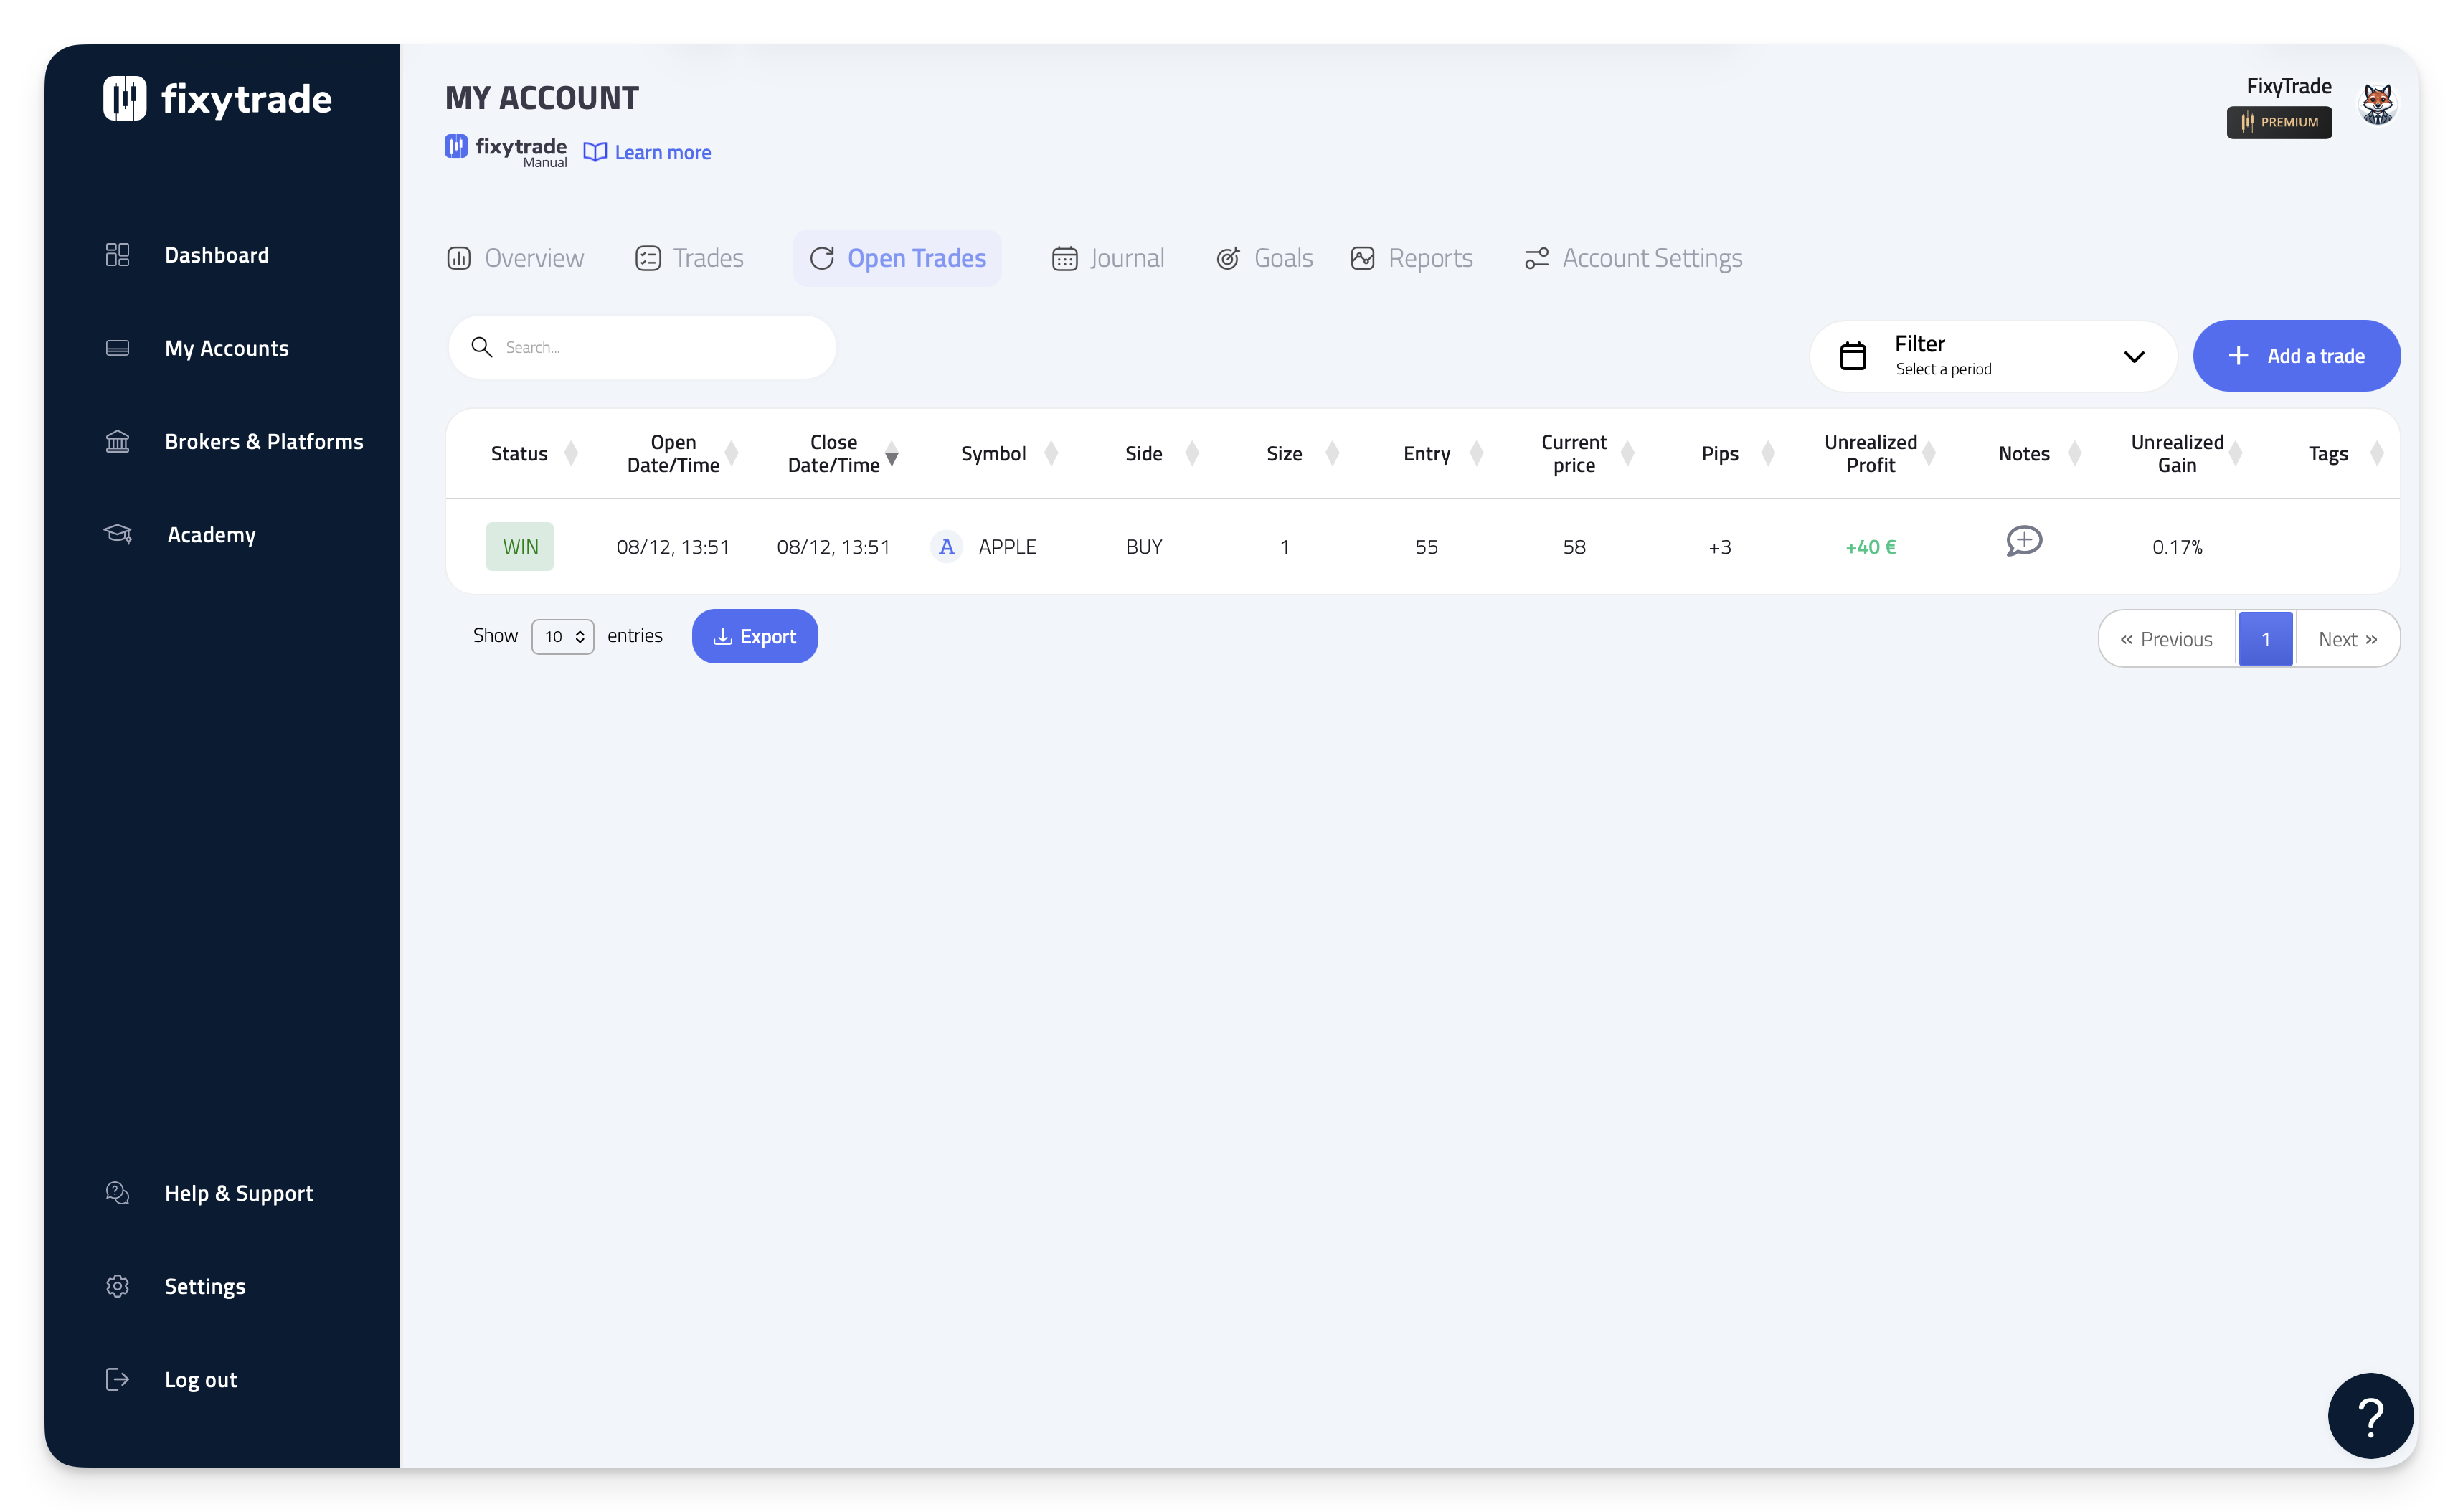
Task: Click the Settings gear icon in sidebar
Action: (117, 1286)
